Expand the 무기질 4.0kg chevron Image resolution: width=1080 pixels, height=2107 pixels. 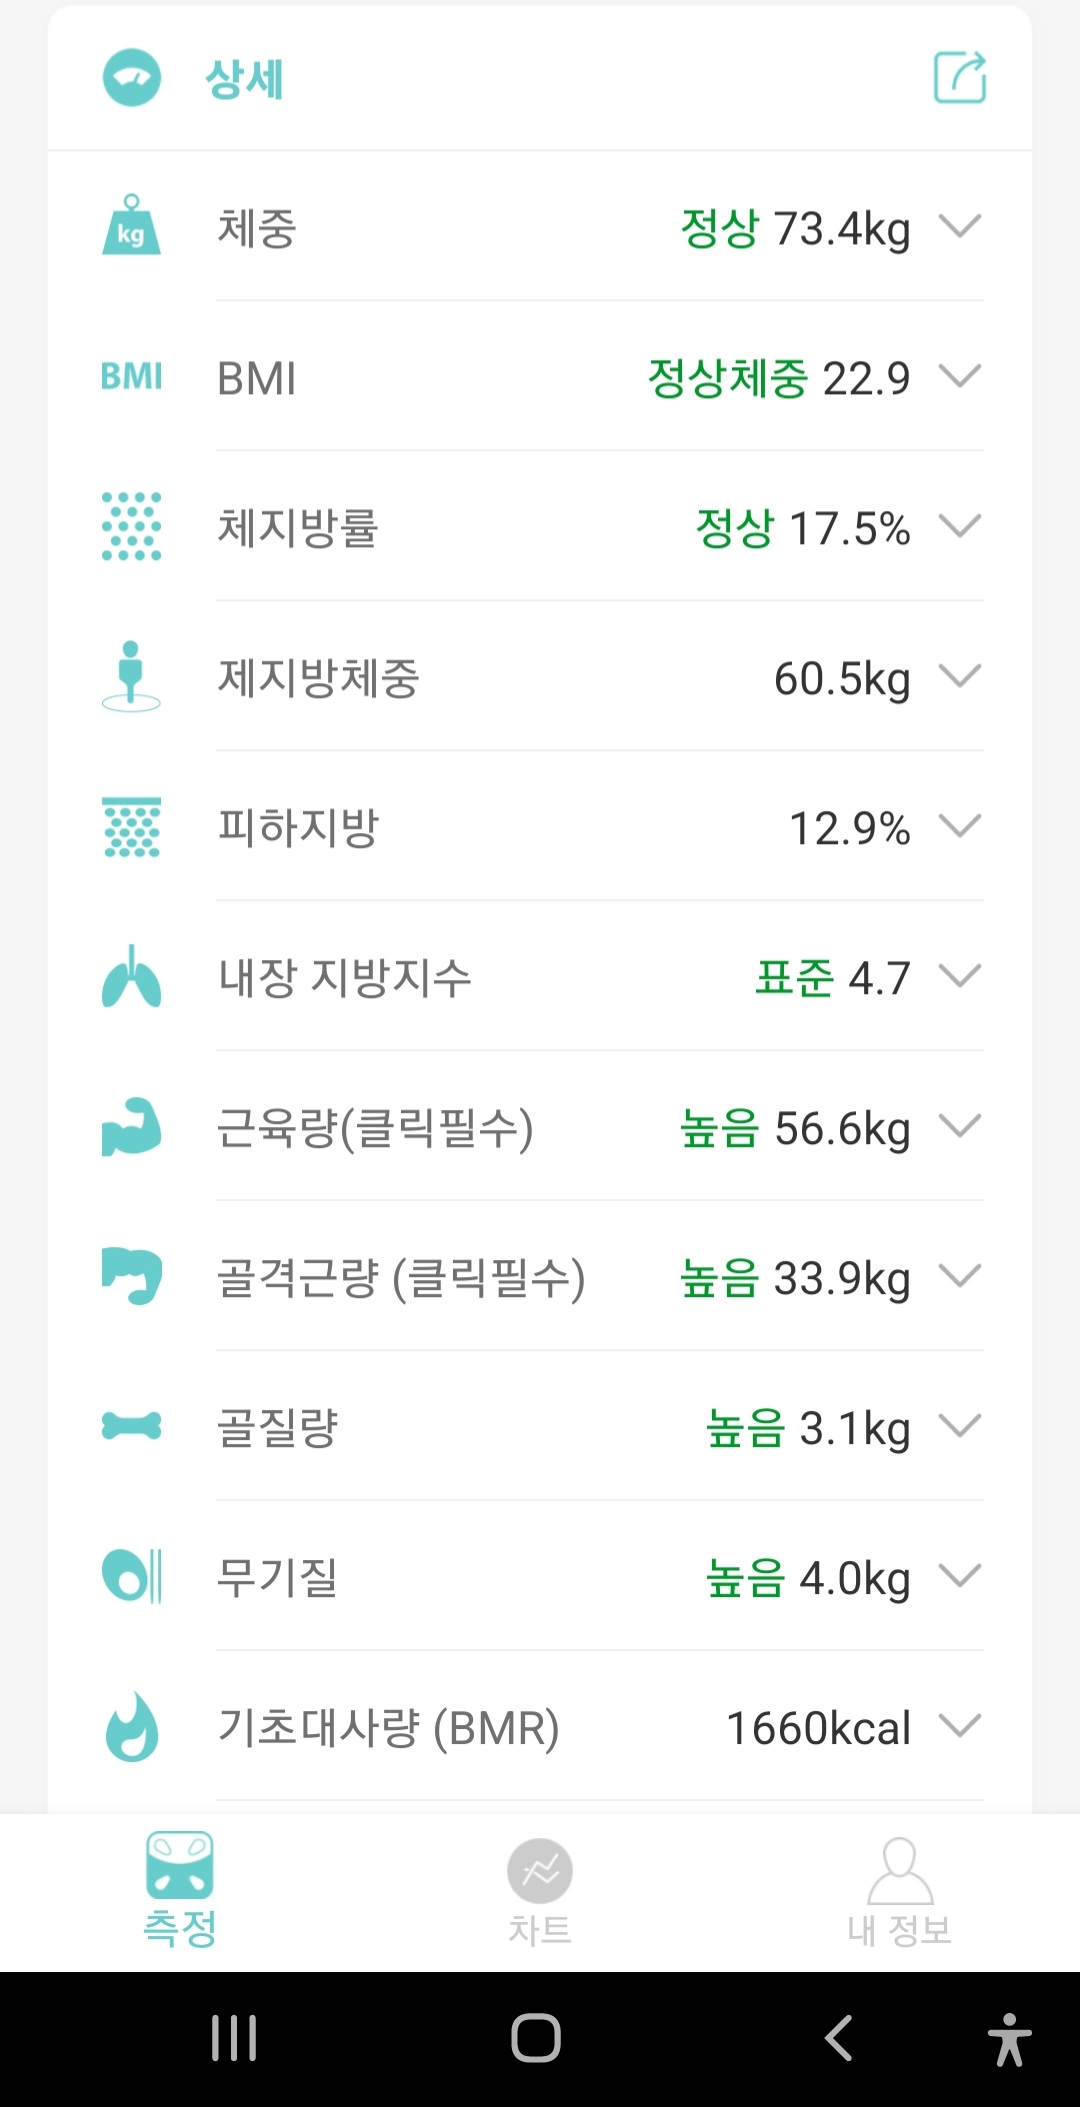point(960,1576)
